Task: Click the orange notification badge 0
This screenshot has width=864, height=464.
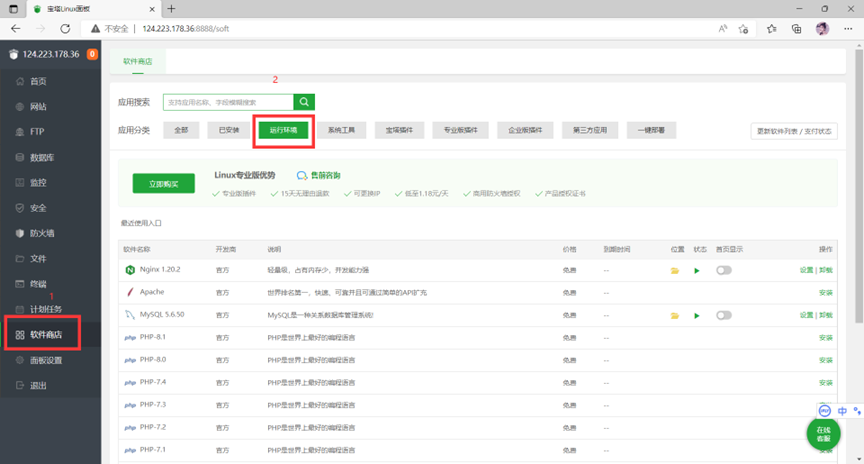Action: click(x=92, y=54)
